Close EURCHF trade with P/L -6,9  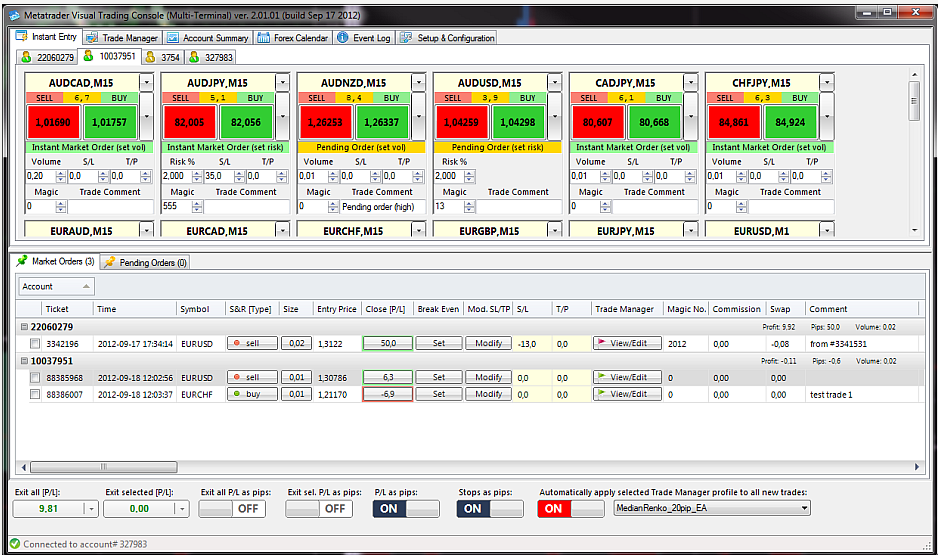(388, 394)
